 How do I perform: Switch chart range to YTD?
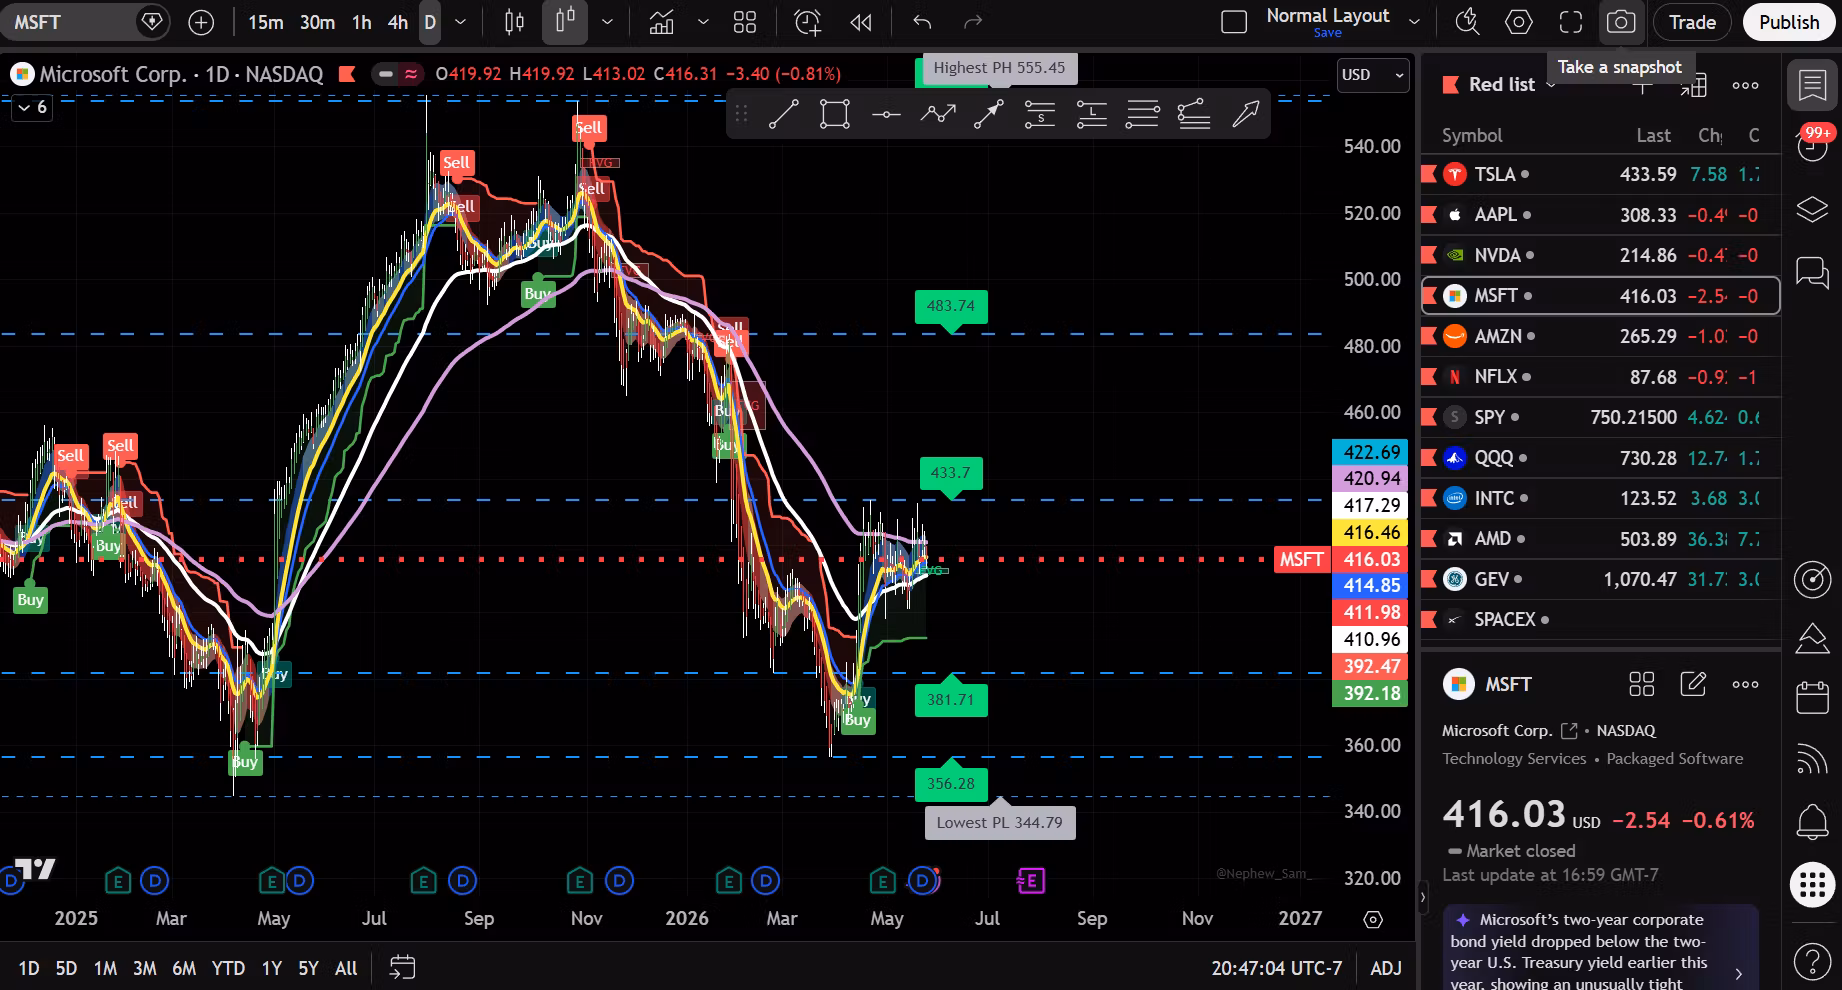point(228,968)
